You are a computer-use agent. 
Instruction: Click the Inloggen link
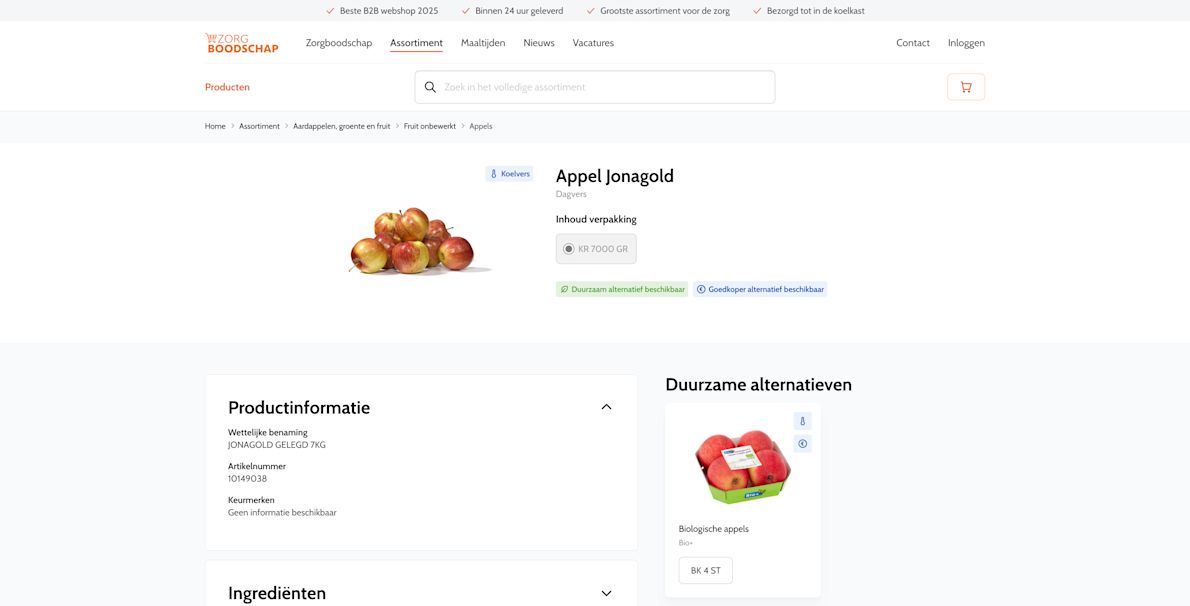[x=966, y=42]
